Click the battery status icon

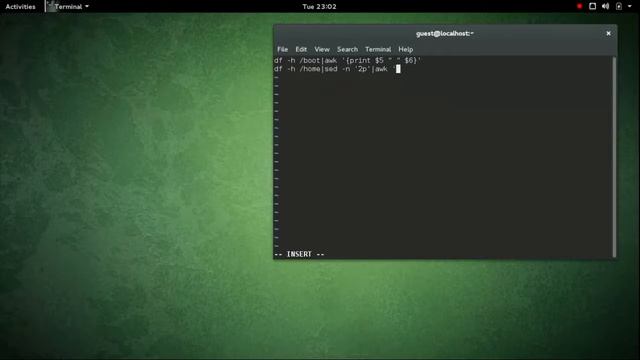(x=619, y=7)
